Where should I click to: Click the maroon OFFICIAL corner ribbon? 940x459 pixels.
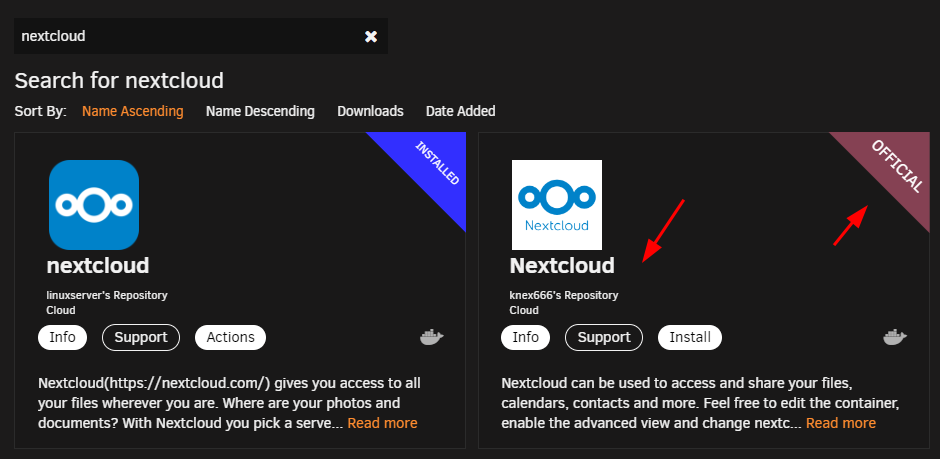pyautogui.click(x=896, y=165)
